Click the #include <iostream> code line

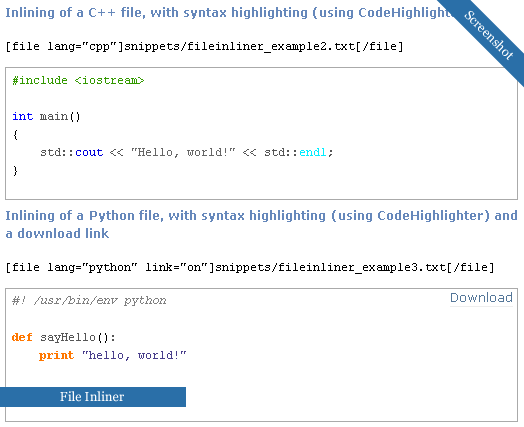pos(78,81)
